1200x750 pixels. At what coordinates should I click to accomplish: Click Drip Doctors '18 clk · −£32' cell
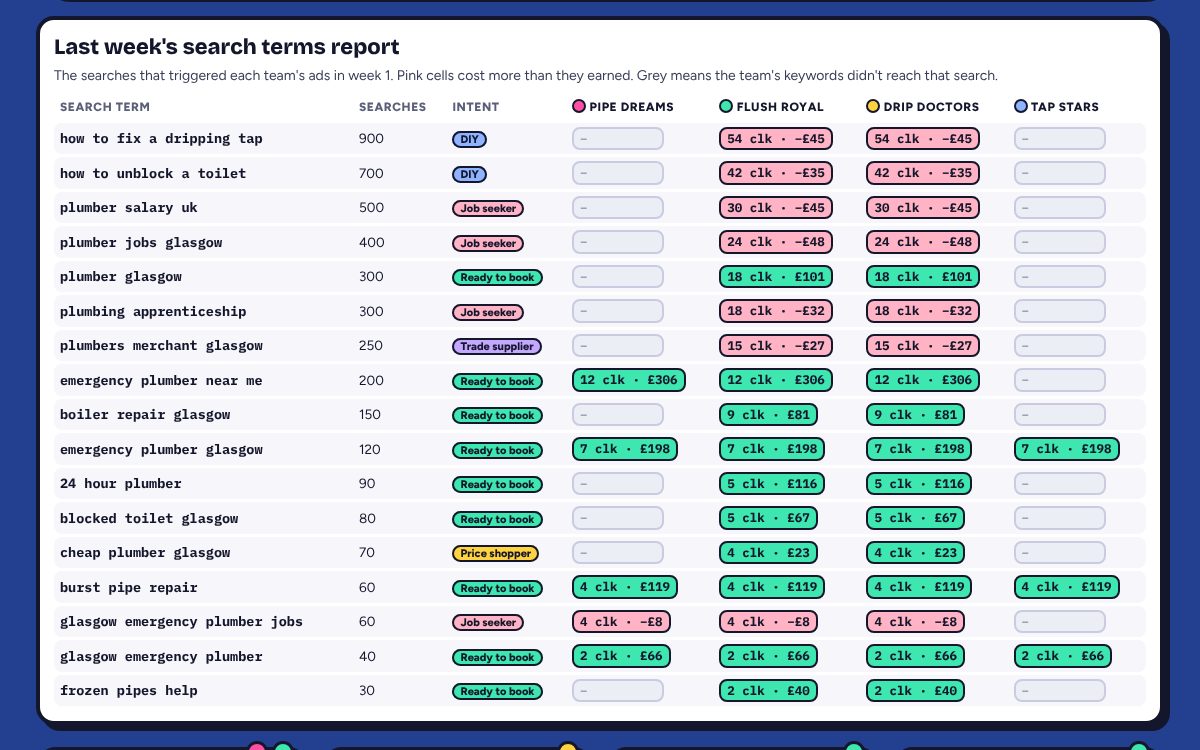click(x=923, y=311)
